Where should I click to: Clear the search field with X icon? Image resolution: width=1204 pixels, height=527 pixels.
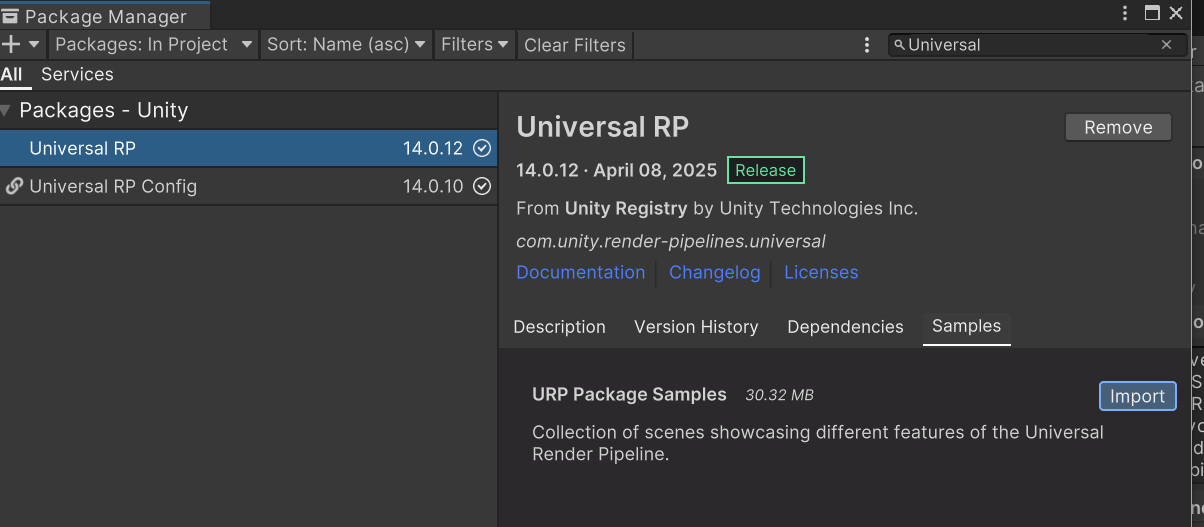(x=1166, y=45)
